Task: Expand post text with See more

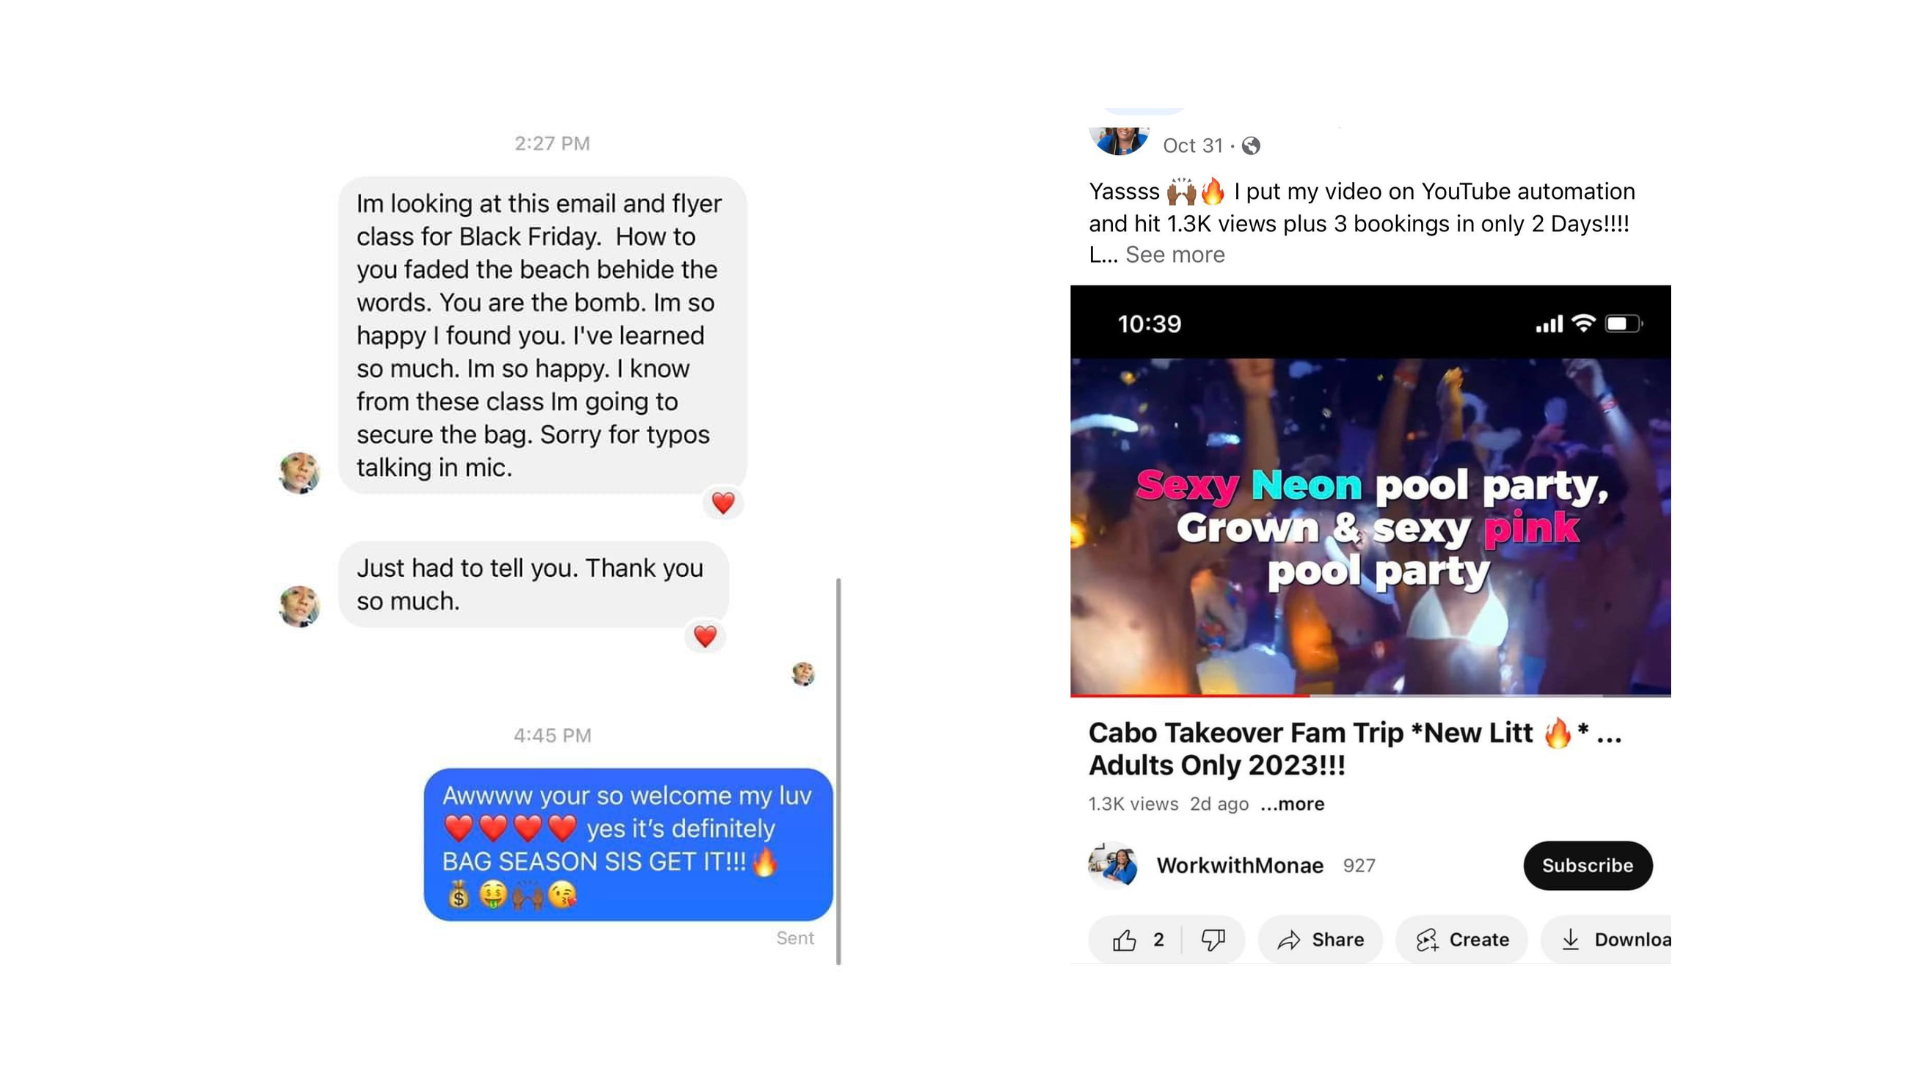Action: pos(1175,255)
